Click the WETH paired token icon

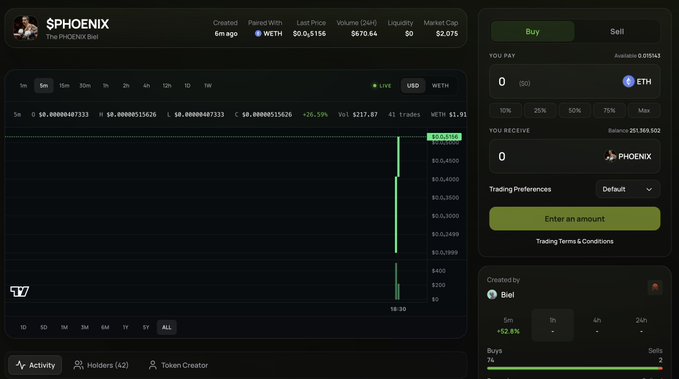(x=258, y=33)
